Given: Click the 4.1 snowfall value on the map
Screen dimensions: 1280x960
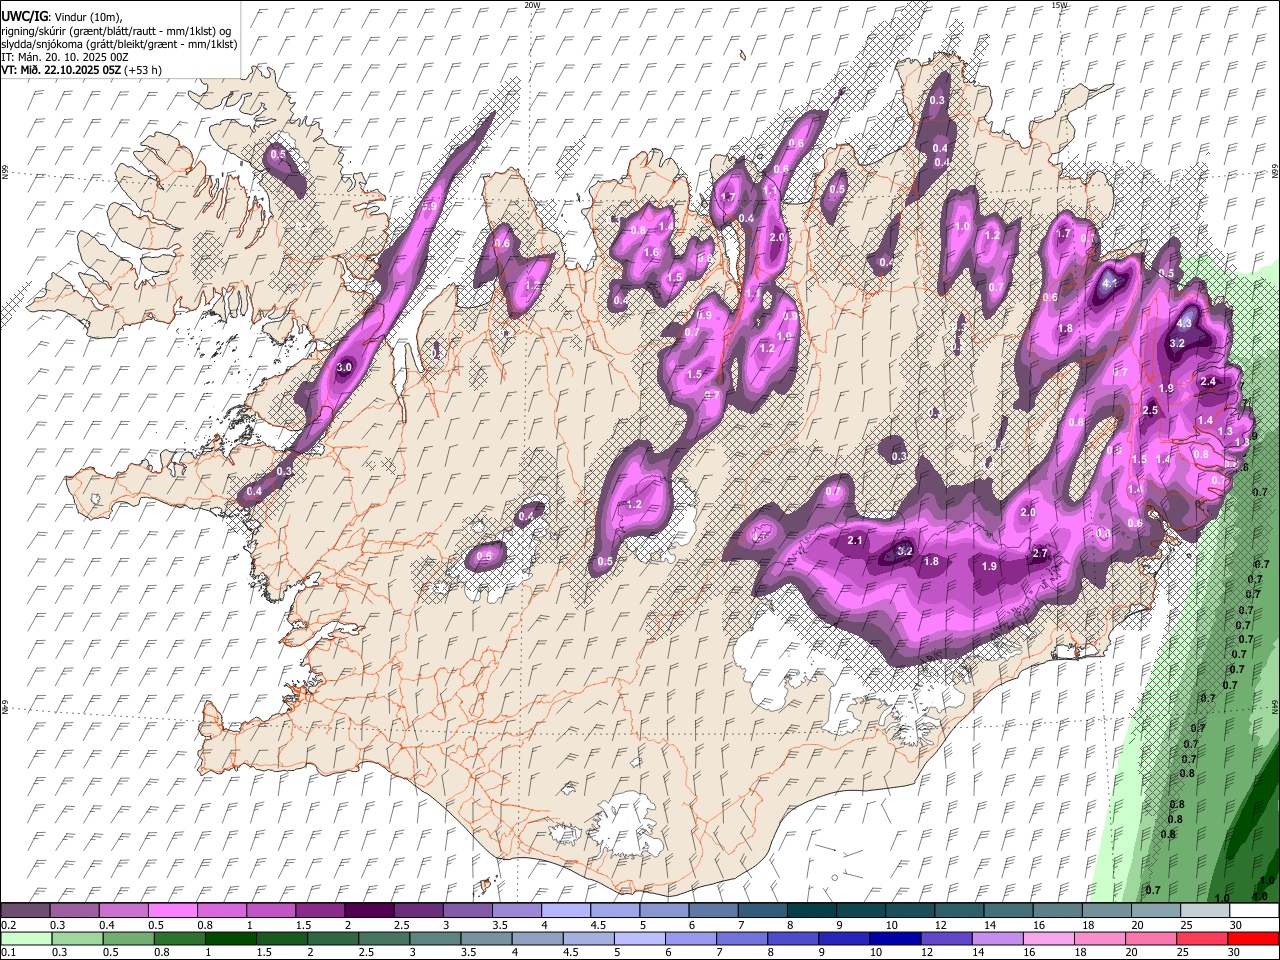Looking at the screenshot, I should 1109,283.
